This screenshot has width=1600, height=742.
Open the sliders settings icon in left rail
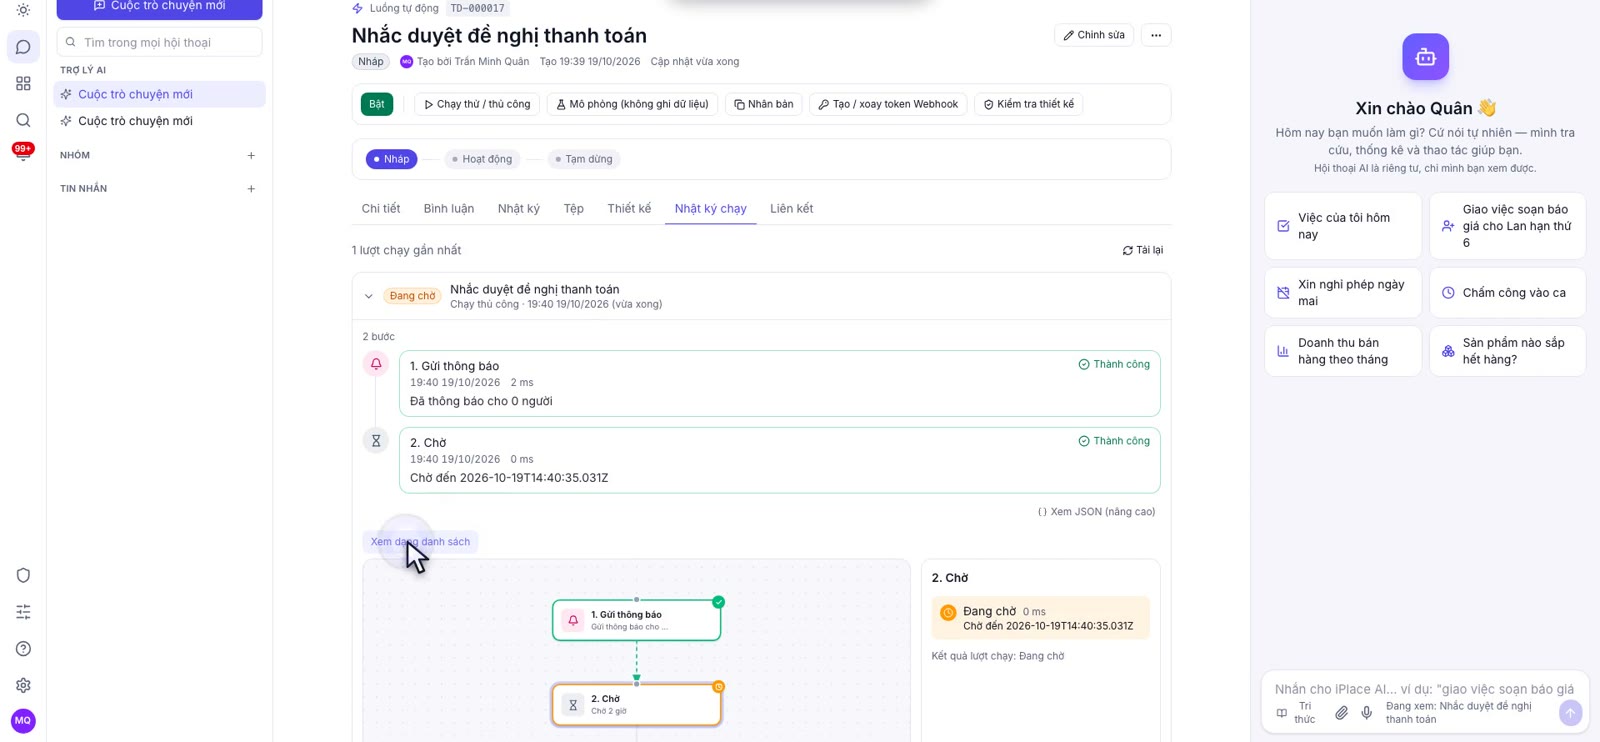(x=23, y=612)
